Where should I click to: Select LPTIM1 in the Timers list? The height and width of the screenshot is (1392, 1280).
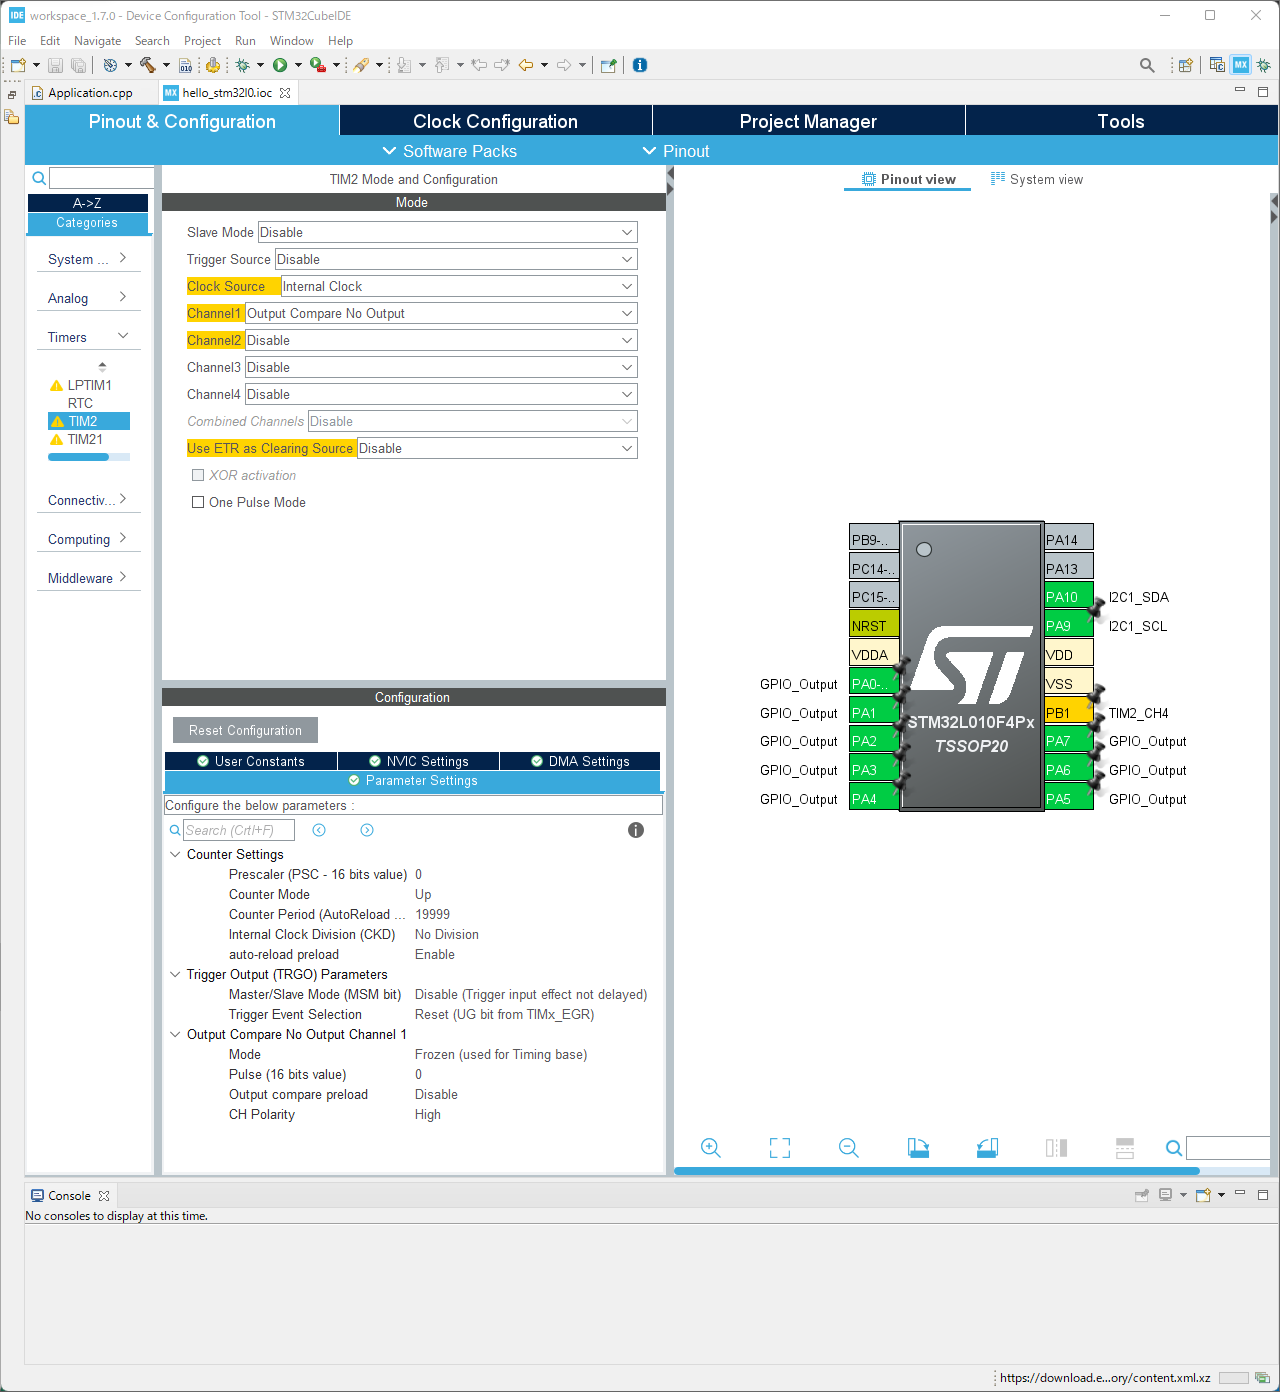click(x=89, y=385)
